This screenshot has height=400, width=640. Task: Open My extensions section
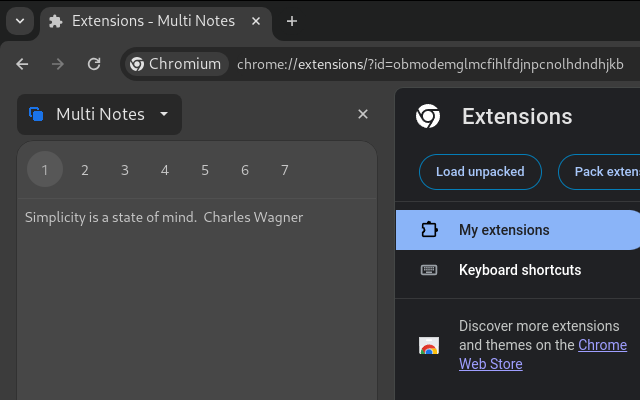(518, 230)
